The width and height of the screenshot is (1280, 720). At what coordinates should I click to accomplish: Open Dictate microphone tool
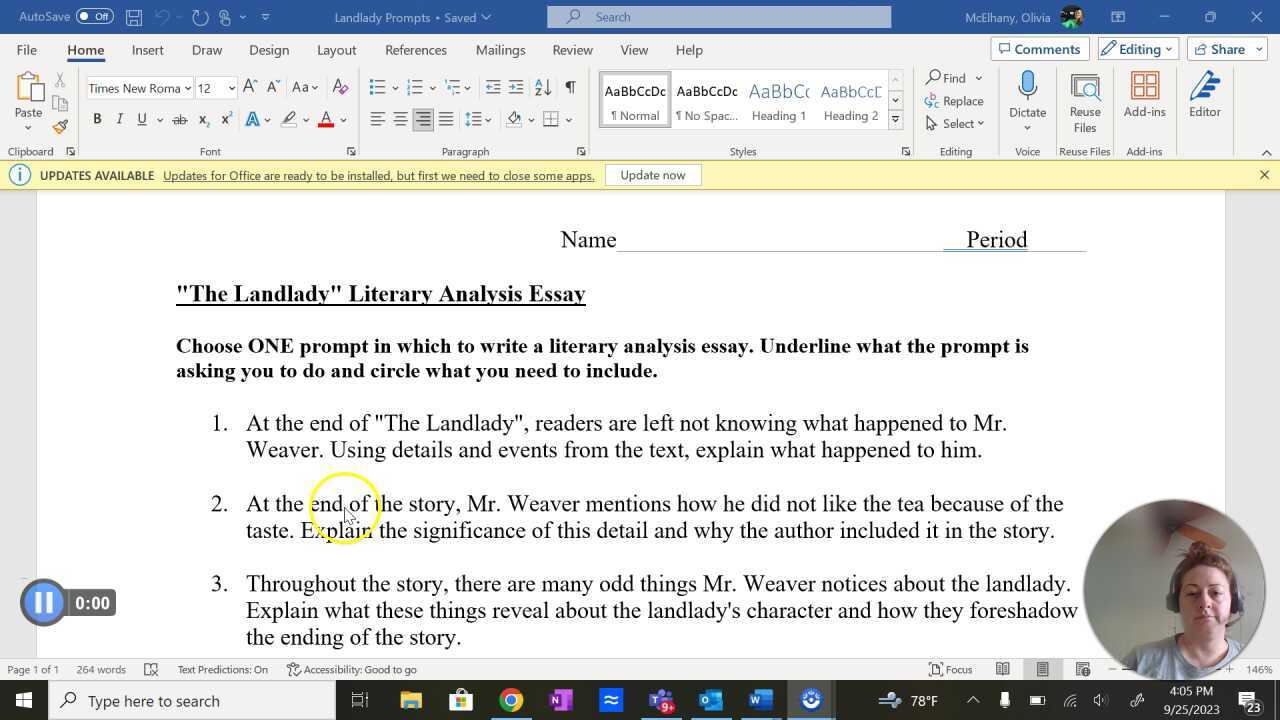(1027, 88)
